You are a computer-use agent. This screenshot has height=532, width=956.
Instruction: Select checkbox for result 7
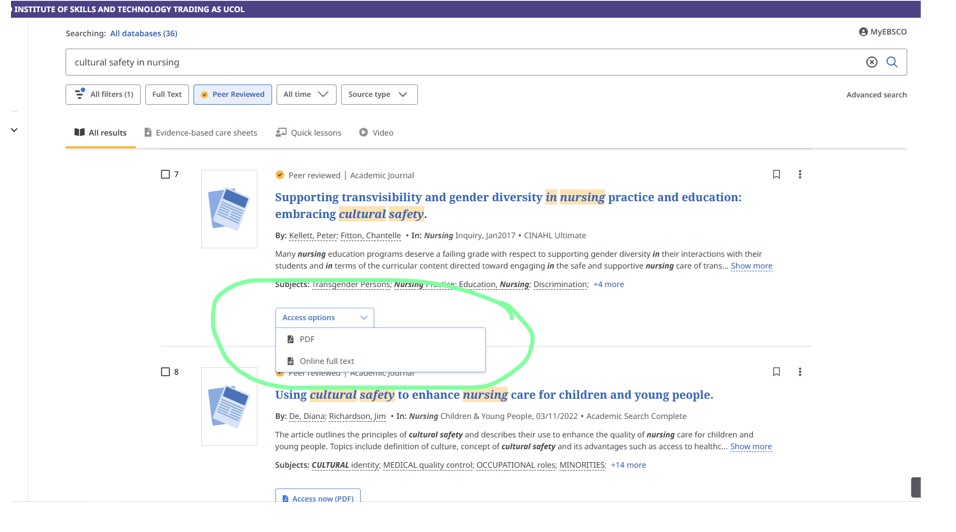tap(166, 175)
